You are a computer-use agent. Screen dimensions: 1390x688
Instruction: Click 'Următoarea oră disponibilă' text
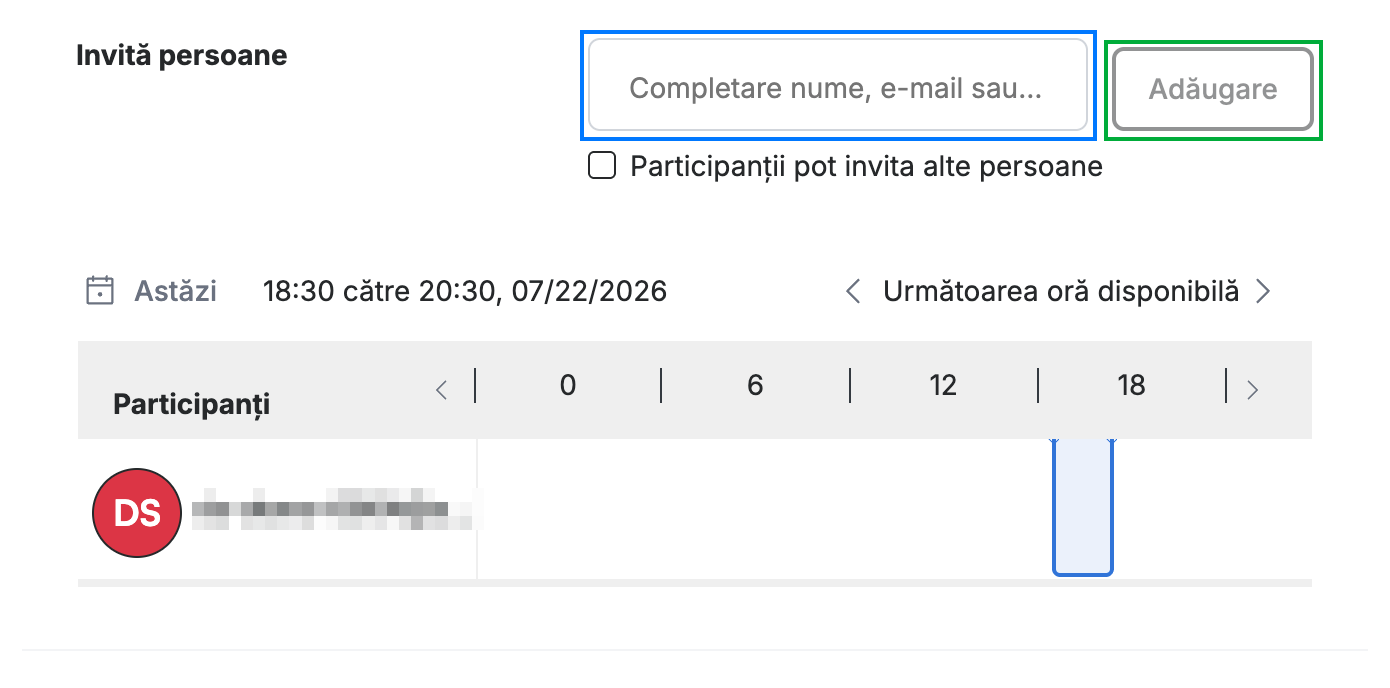coord(1061,292)
